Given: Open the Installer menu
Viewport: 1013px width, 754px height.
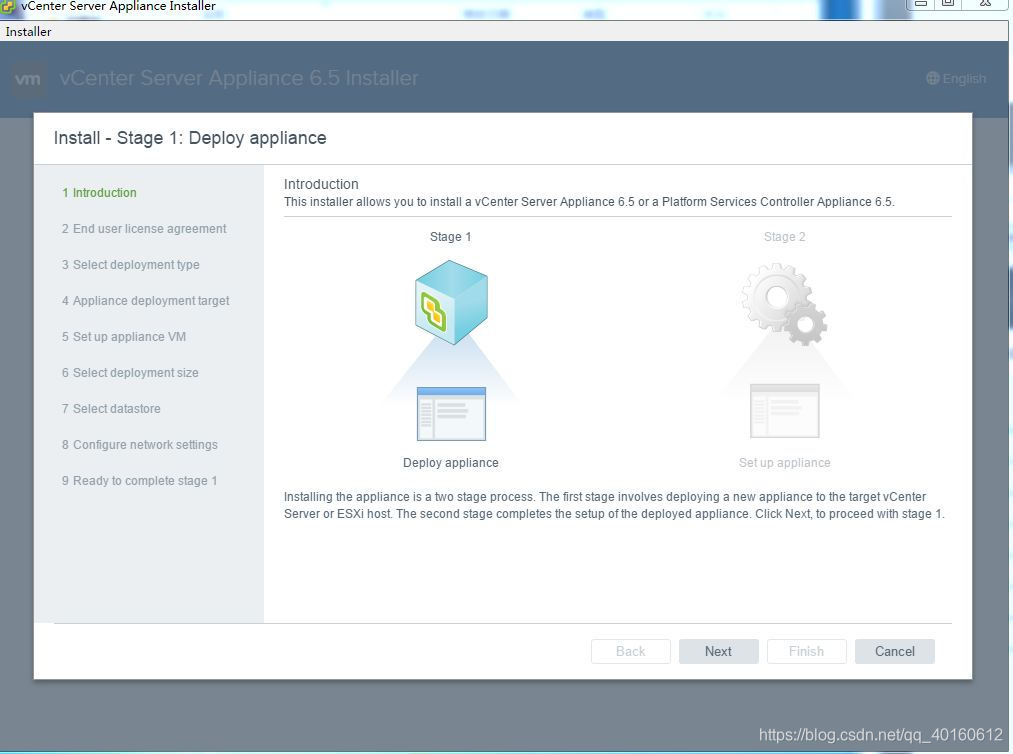Looking at the screenshot, I should click(28, 32).
